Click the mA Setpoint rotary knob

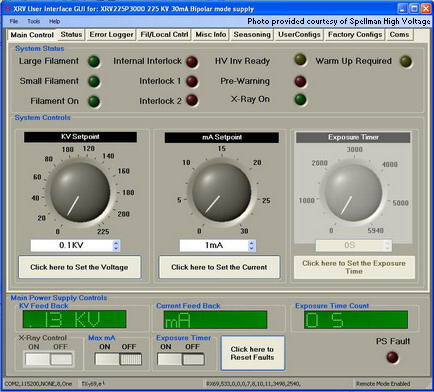pos(222,192)
